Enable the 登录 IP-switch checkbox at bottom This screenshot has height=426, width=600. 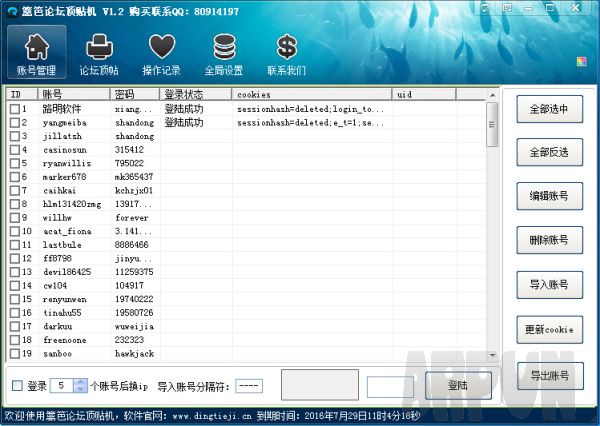(x=15, y=385)
